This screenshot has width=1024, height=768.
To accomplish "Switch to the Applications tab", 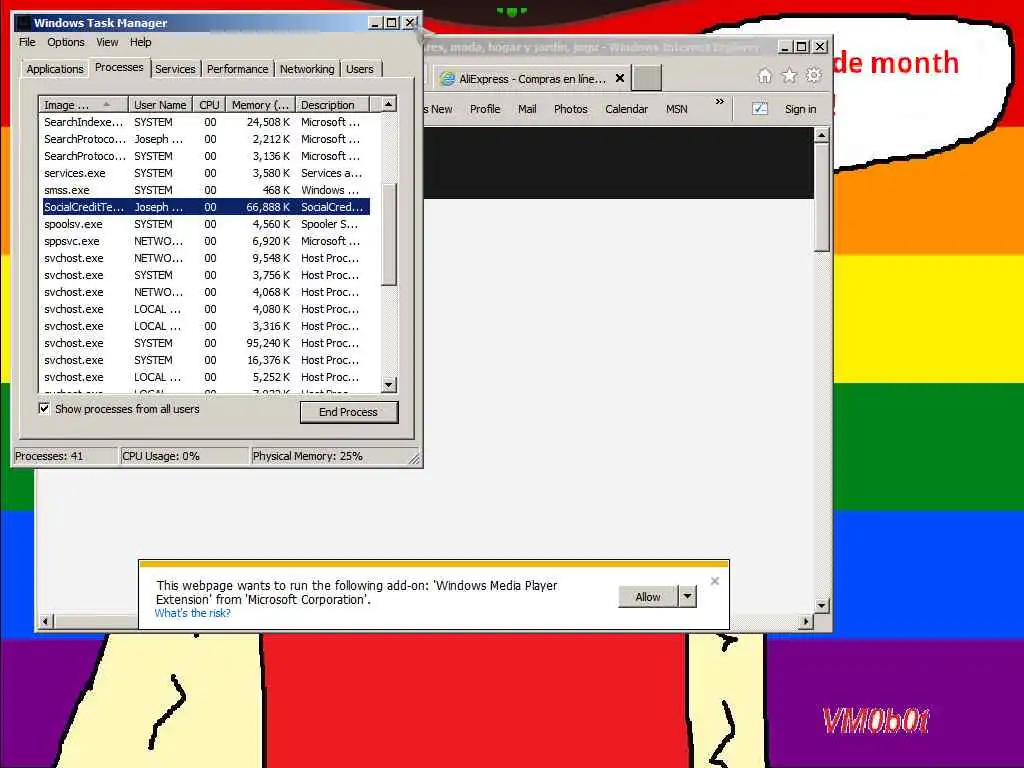I will pos(55,69).
